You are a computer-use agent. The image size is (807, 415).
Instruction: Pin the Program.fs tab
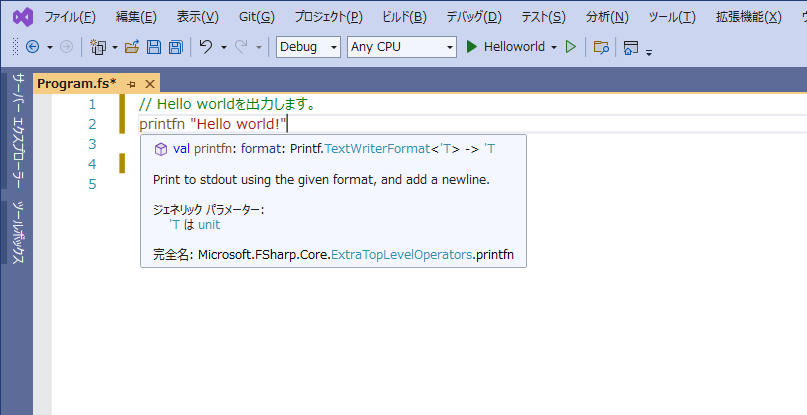click(131, 84)
